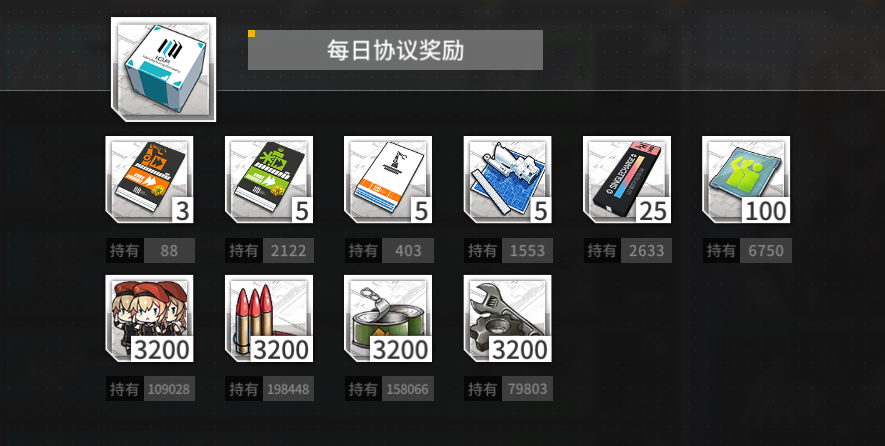Select the wrench and gear parts resource
885x446 pixels.
508,318
